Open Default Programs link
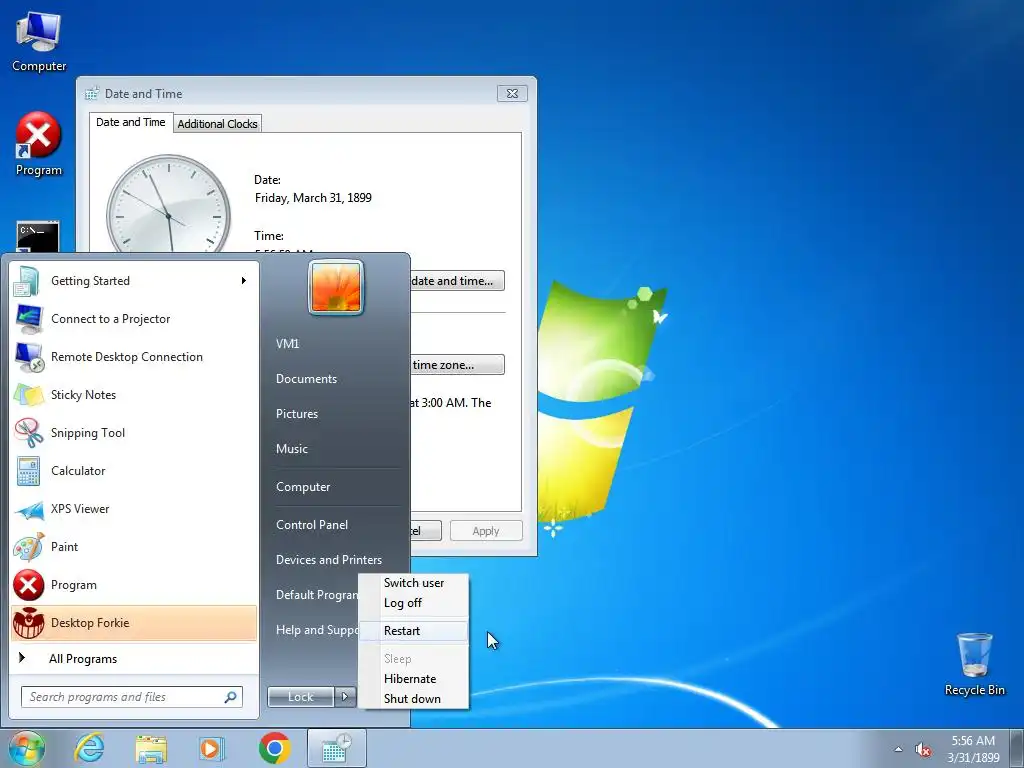 click(316, 595)
